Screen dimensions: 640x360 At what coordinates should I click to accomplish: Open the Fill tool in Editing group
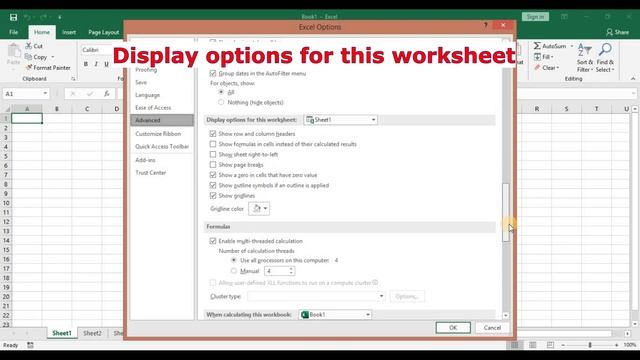click(537, 57)
